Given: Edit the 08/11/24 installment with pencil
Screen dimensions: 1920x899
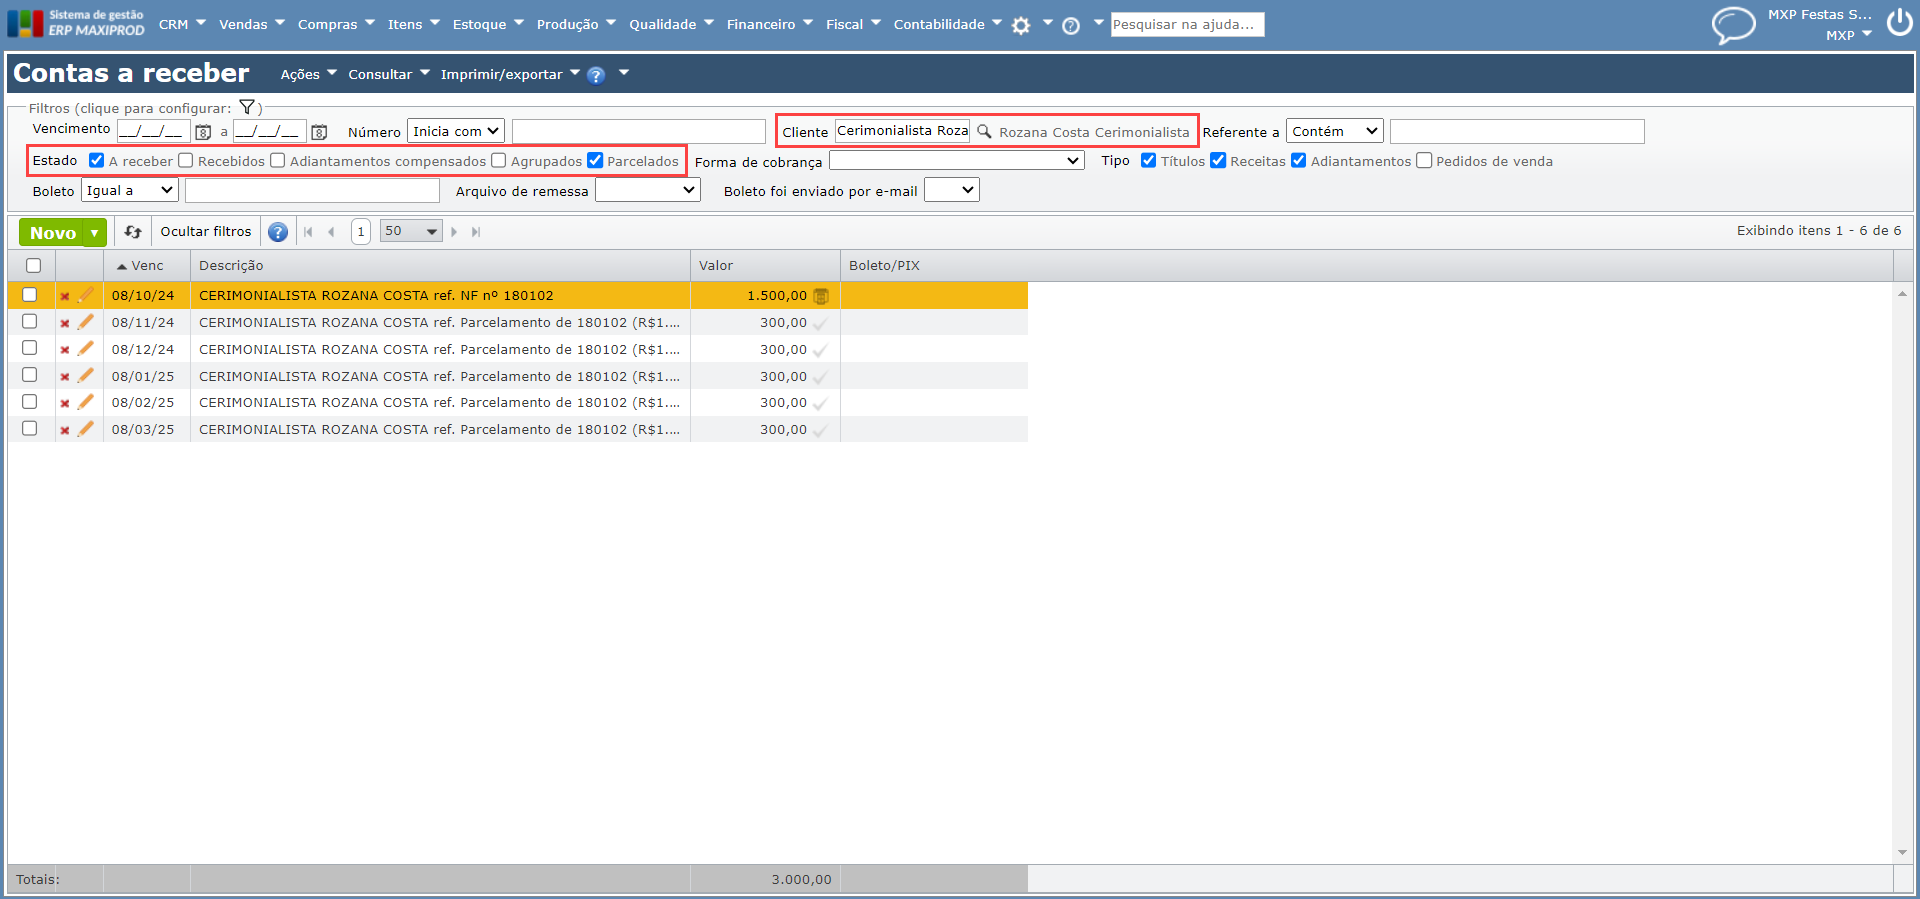Looking at the screenshot, I should [86, 322].
